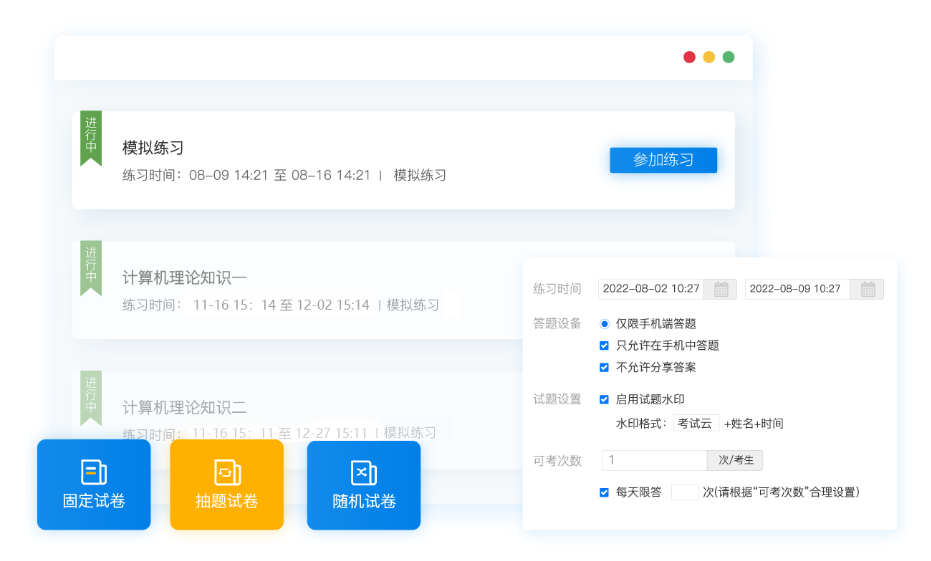This screenshot has height=561, width=931.
Task: Uncheck the 只允许在手机中答题 checkbox
Action: [x=604, y=346]
